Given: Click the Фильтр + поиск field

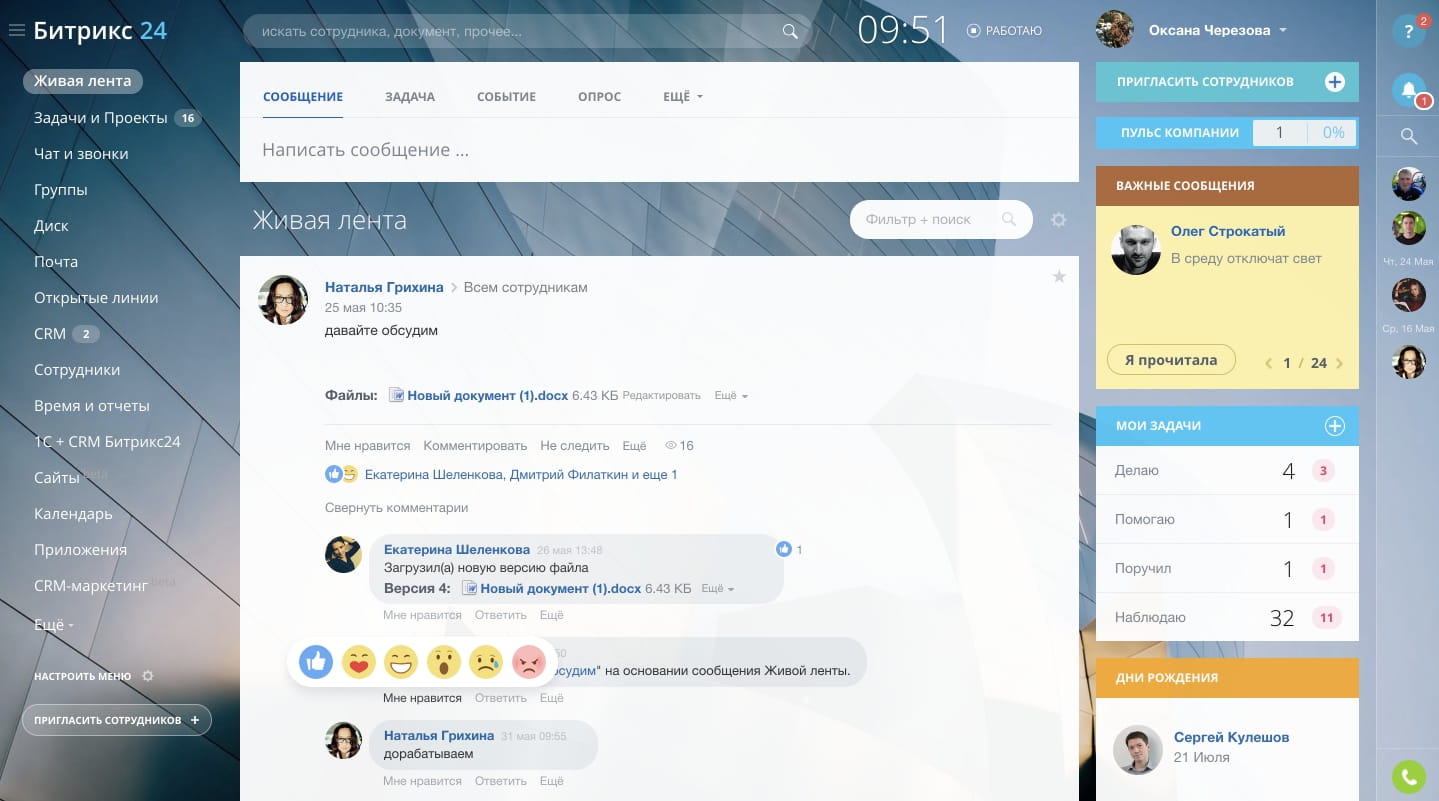Looking at the screenshot, I should pyautogui.click(x=928, y=219).
